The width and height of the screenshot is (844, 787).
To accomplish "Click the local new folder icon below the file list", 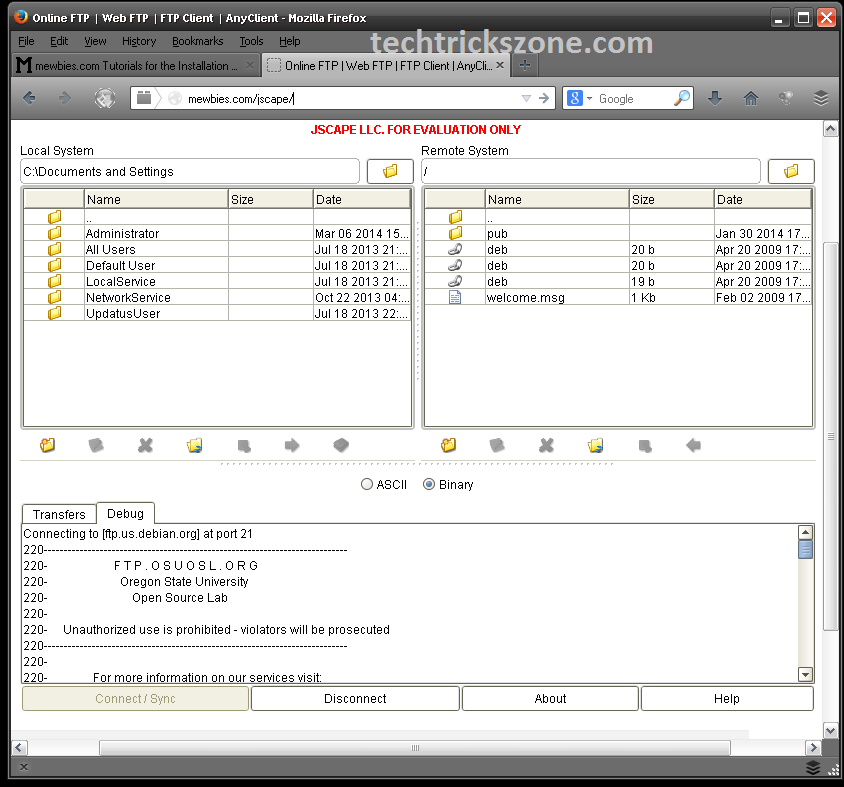I will tap(48, 446).
